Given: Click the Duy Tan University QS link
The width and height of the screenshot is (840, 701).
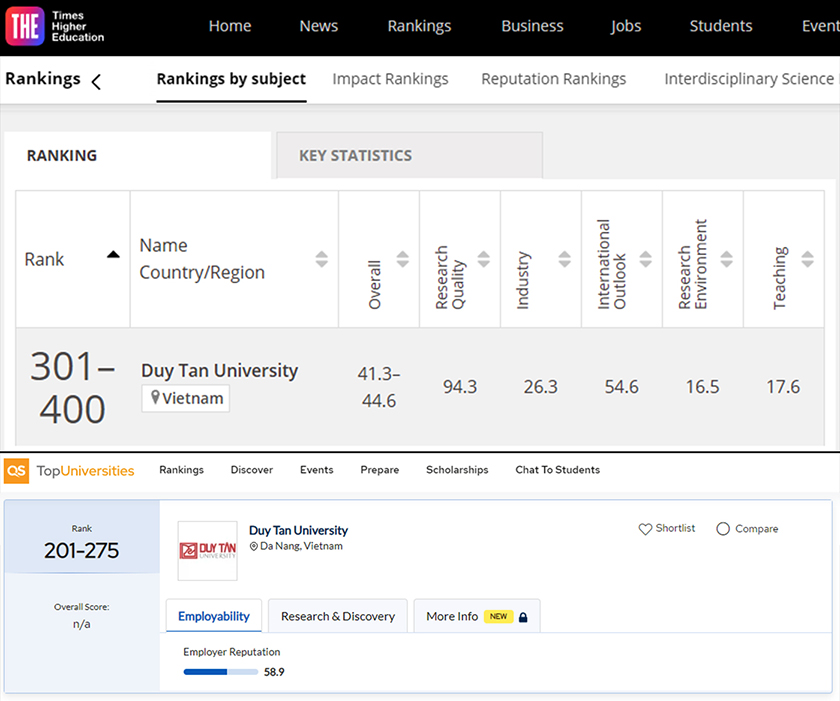Looking at the screenshot, I should tap(298, 531).
